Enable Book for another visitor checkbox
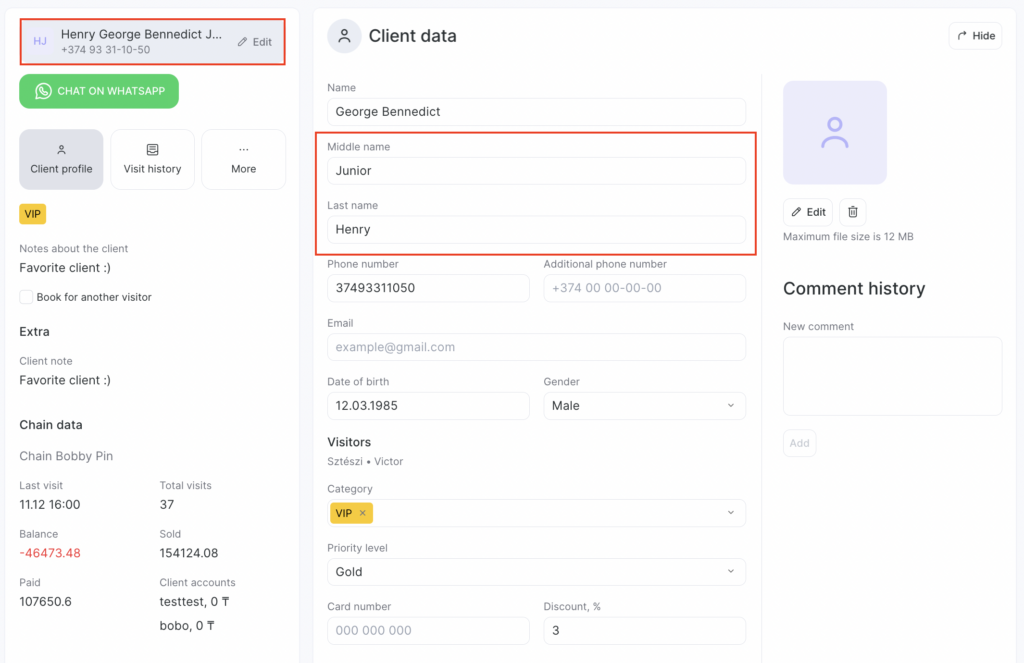The width and height of the screenshot is (1024, 663). click(26, 297)
